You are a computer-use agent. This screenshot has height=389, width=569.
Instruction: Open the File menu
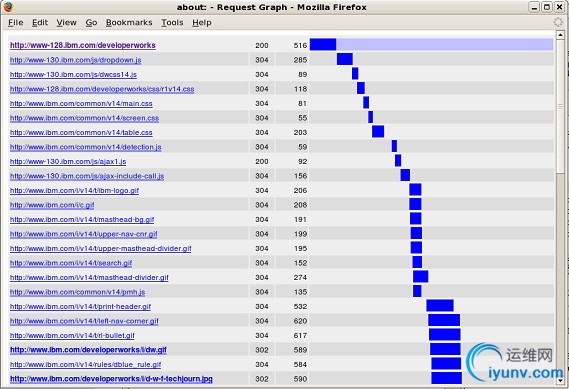point(16,22)
